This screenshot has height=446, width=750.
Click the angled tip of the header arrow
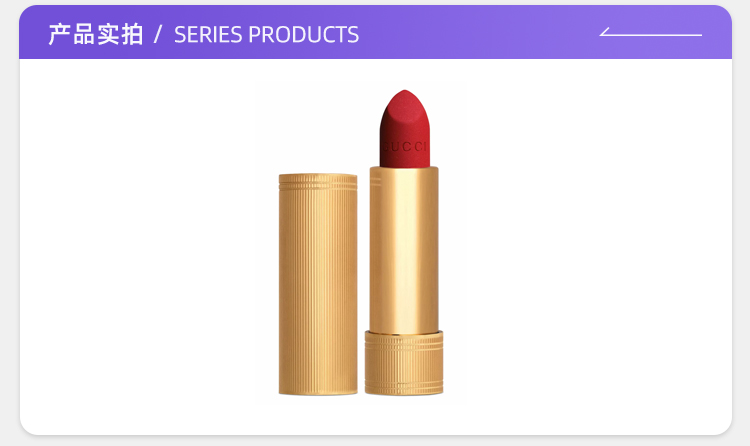click(605, 32)
